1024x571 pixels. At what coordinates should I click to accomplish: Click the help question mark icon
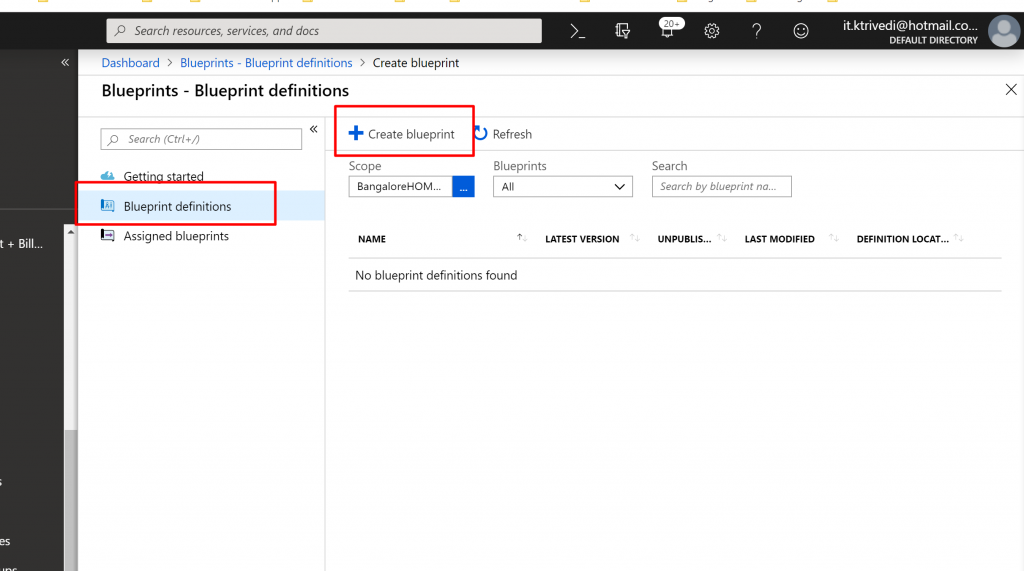tap(757, 31)
